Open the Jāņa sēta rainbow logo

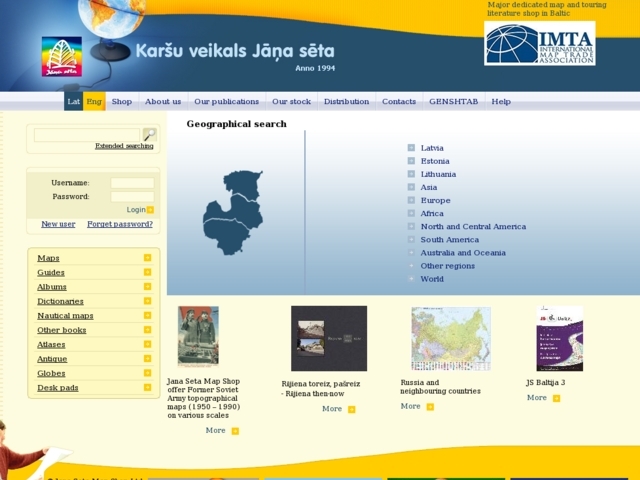(62, 56)
